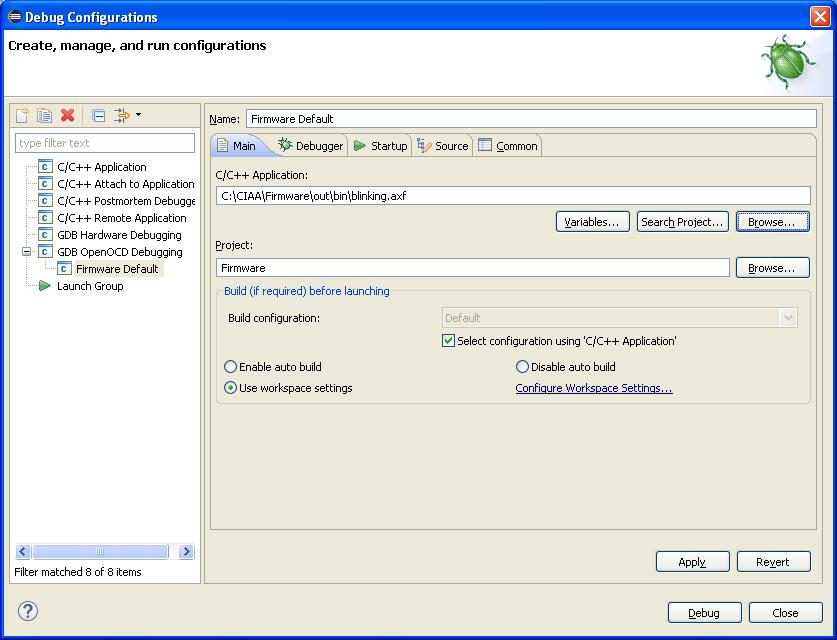The image size is (837, 640).
Task: Switch to the Source tab
Action: tap(443, 146)
